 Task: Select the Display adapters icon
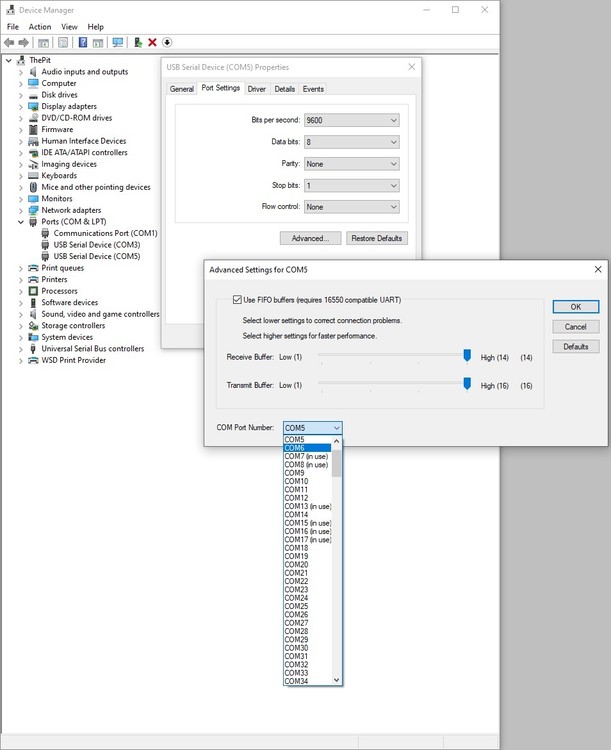click(33, 106)
